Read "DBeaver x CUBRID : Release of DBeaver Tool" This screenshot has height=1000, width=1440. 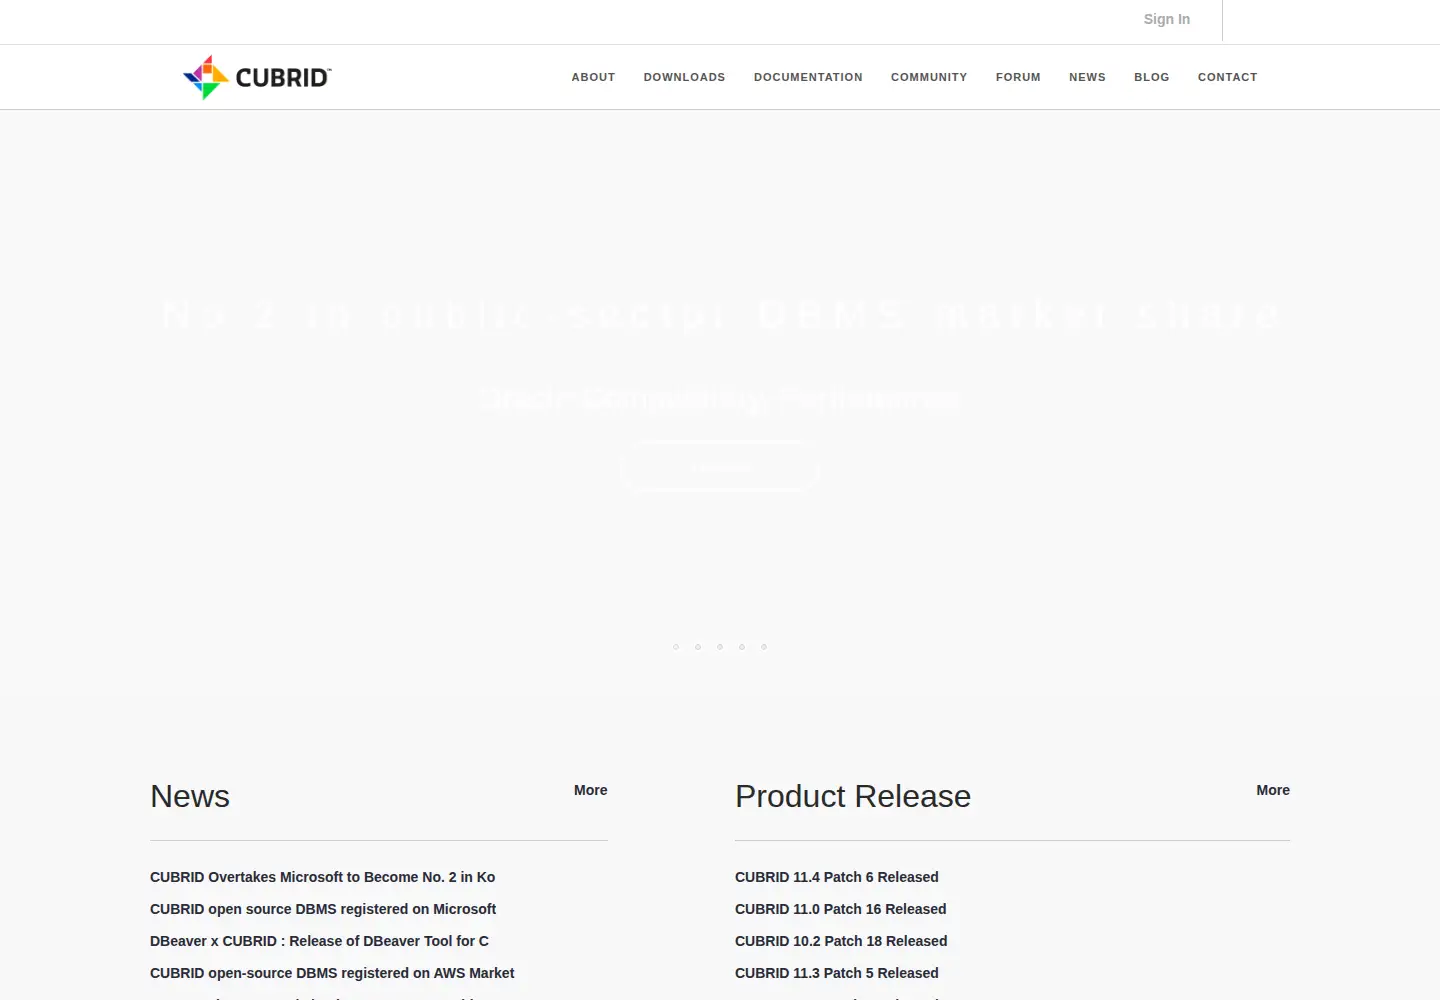click(x=319, y=941)
